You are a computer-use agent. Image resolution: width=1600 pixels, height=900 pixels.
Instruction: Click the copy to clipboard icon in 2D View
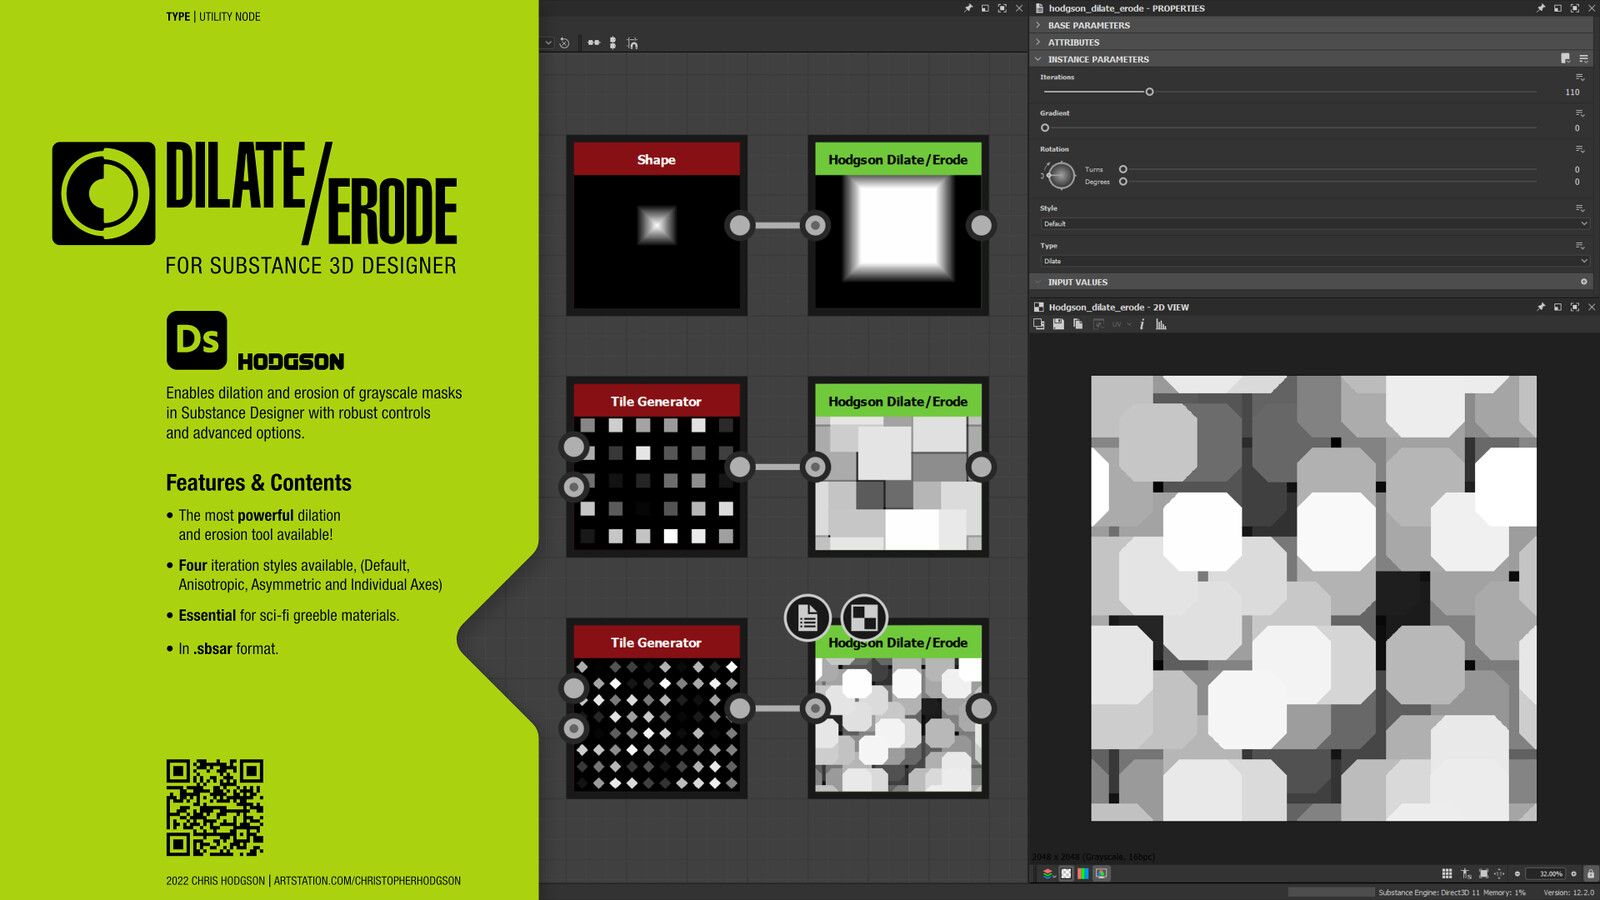pyautogui.click(x=1078, y=324)
